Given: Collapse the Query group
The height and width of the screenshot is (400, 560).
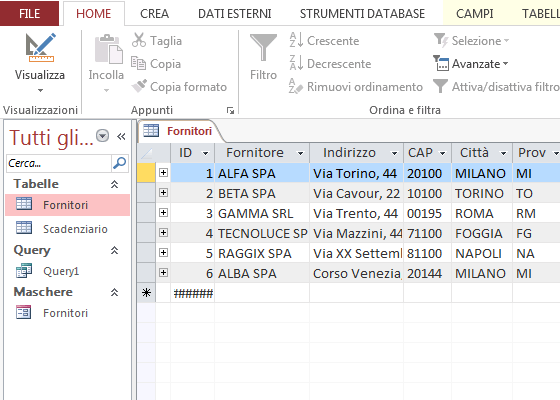Looking at the screenshot, I should [114, 250].
